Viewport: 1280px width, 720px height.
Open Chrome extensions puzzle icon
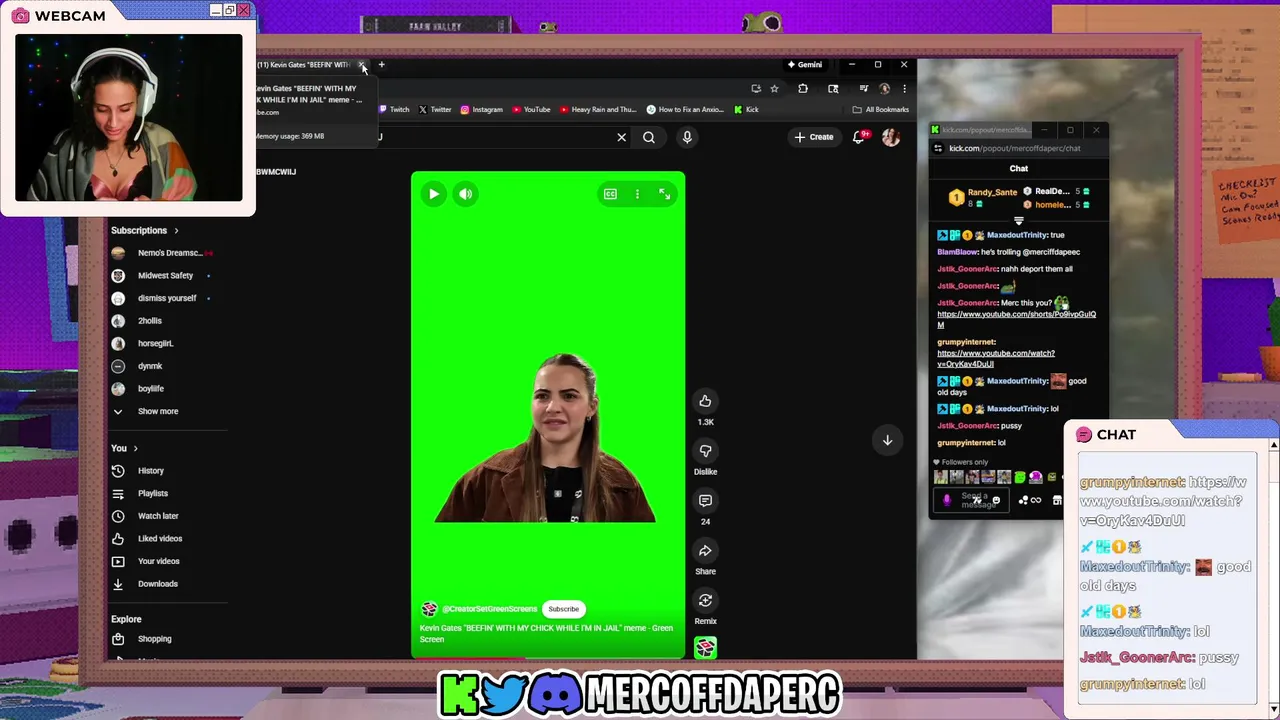(803, 88)
